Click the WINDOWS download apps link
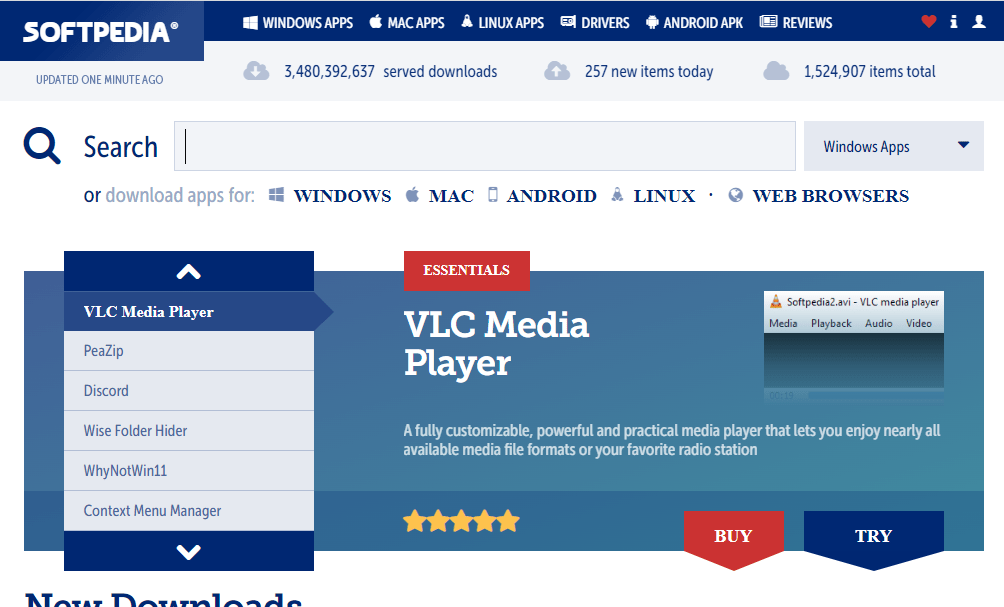 tap(342, 195)
